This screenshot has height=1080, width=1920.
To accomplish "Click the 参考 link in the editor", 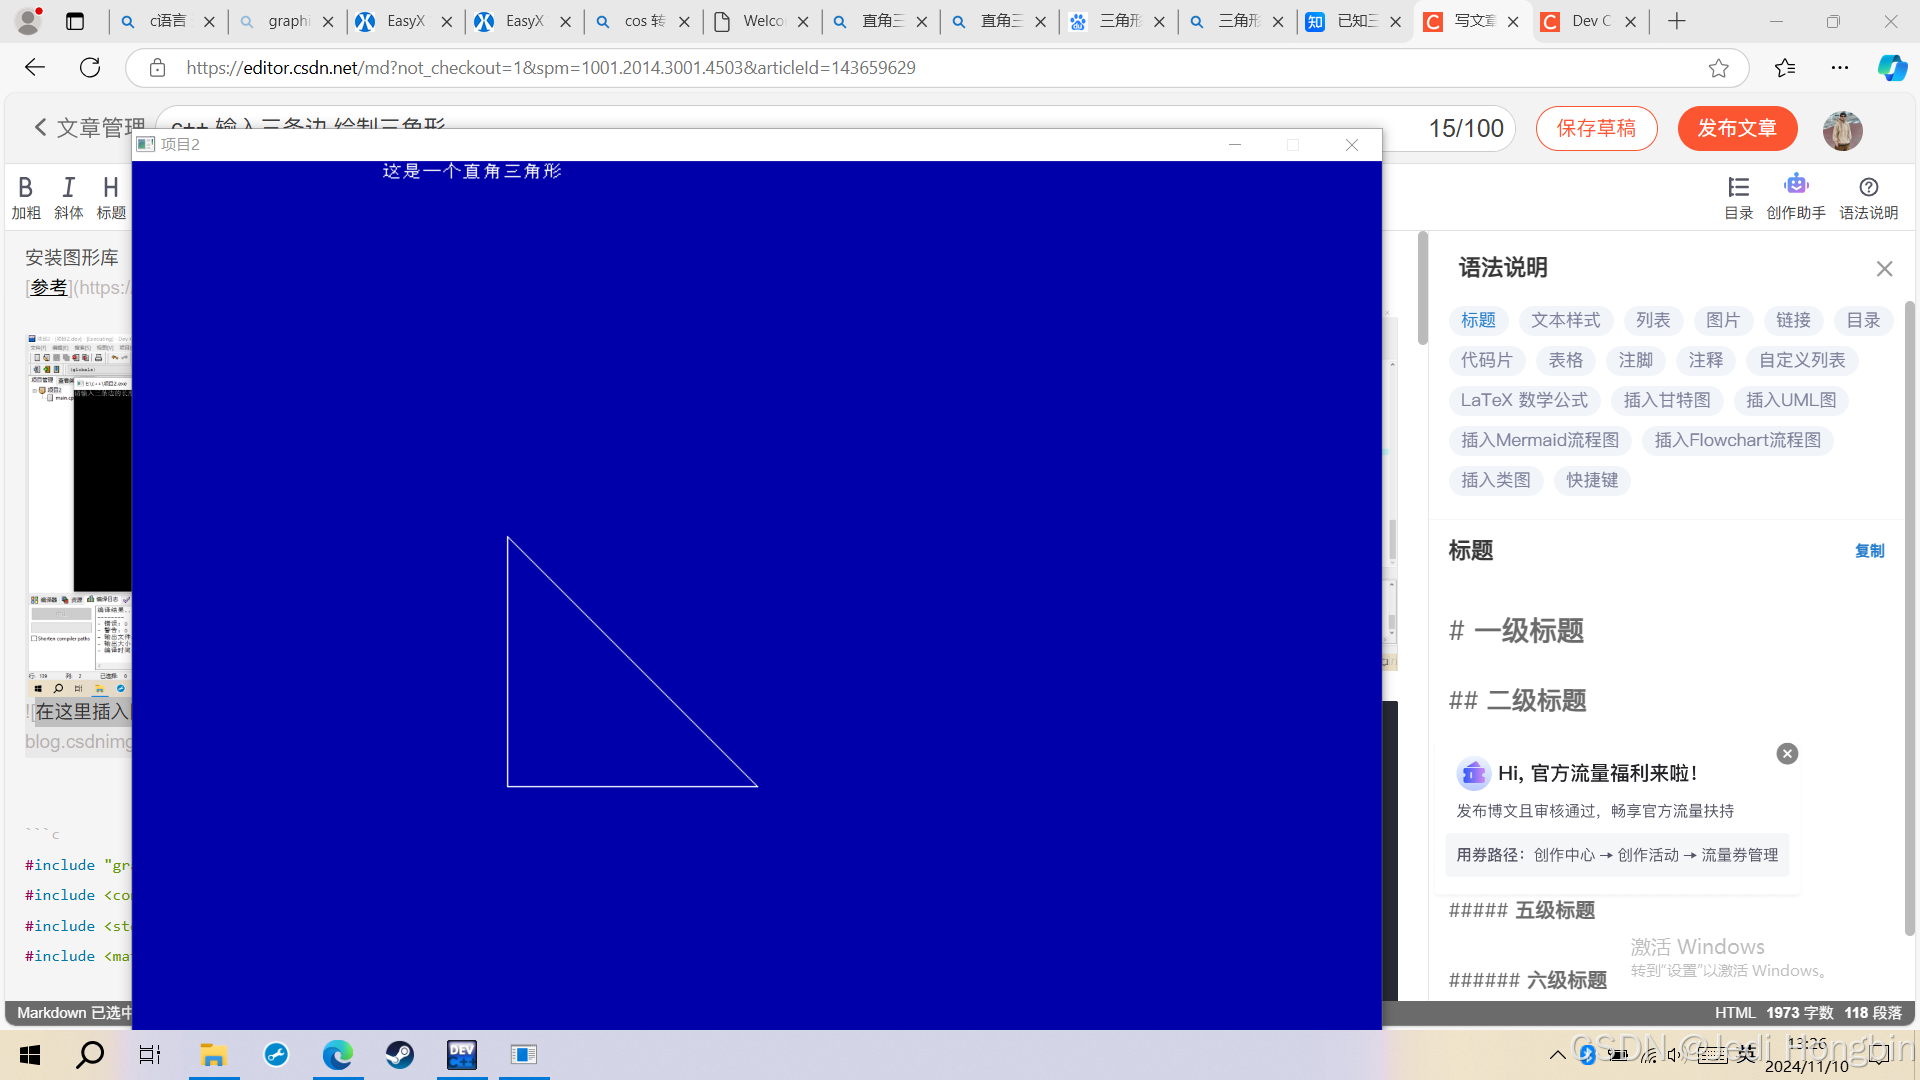I will pyautogui.click(x=48, y=288).
